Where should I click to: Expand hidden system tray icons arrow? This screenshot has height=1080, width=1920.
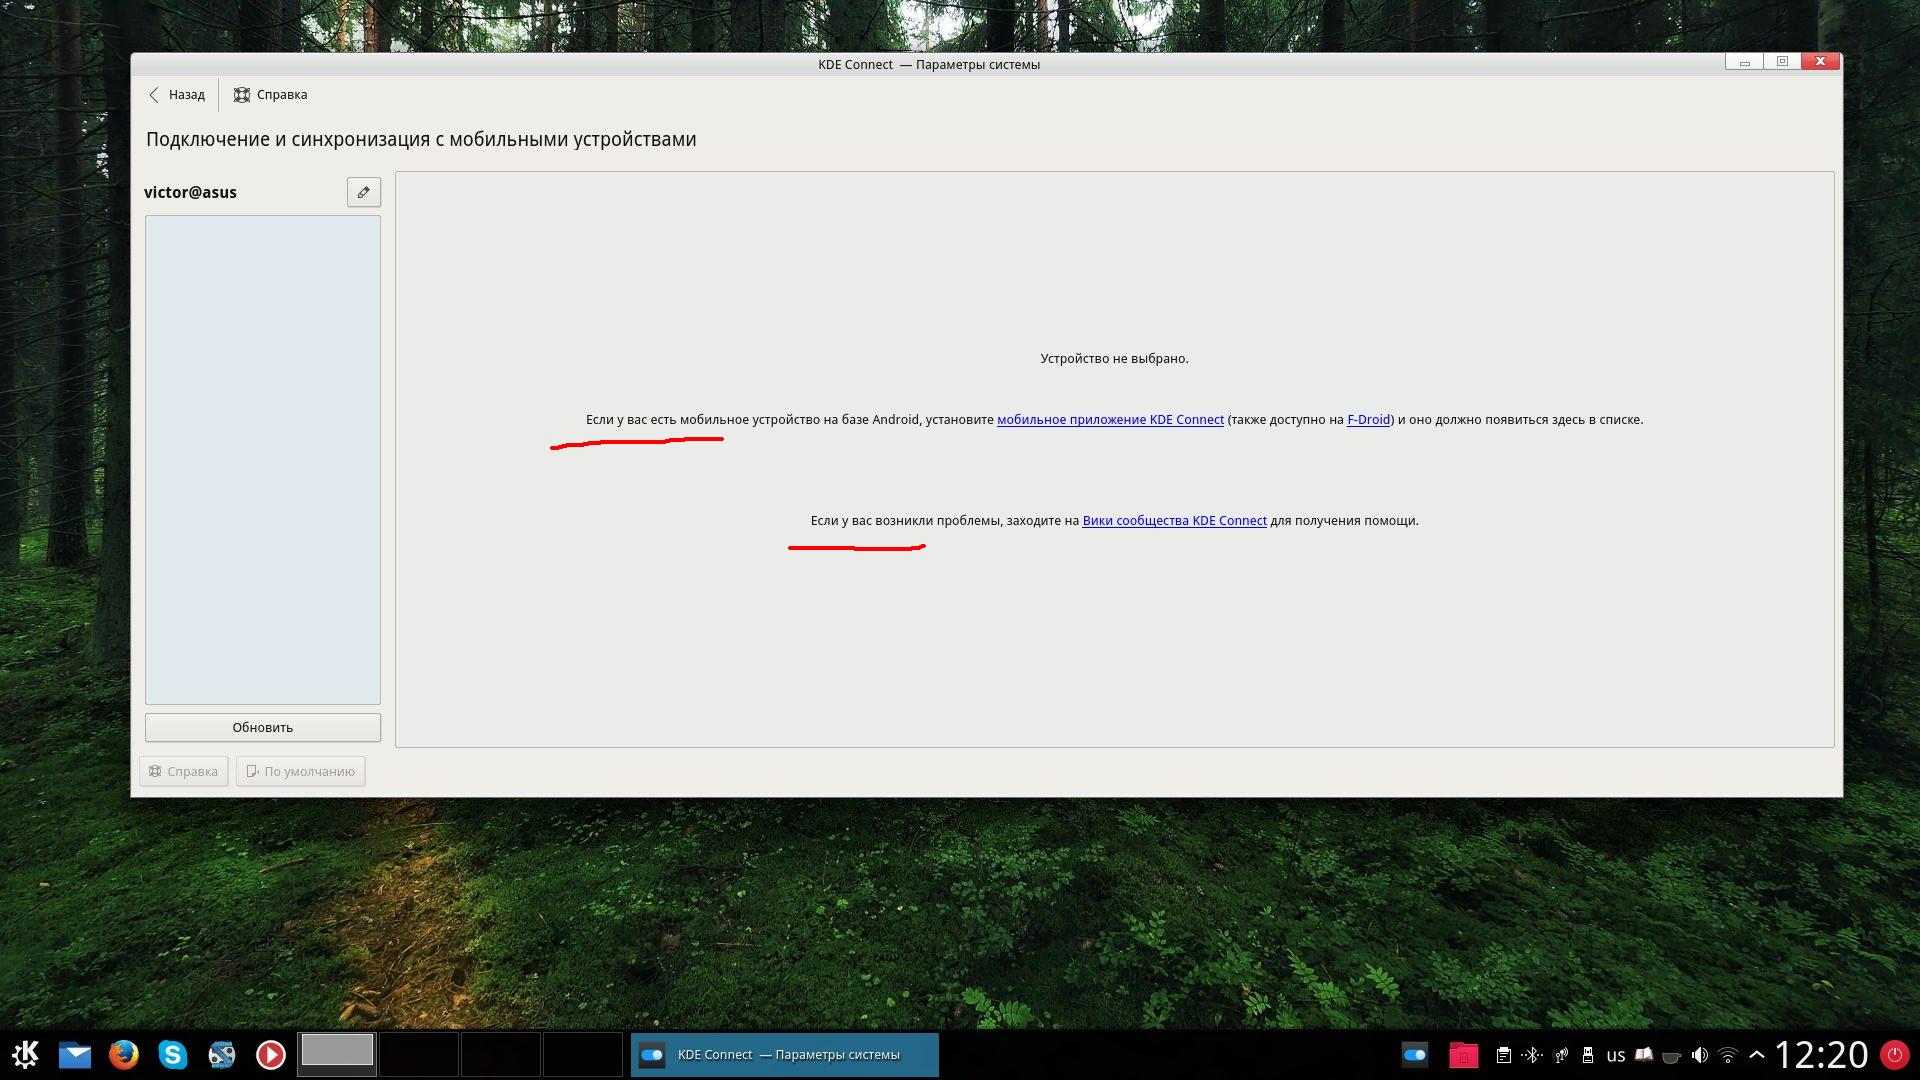(x=1756, y=1055)
